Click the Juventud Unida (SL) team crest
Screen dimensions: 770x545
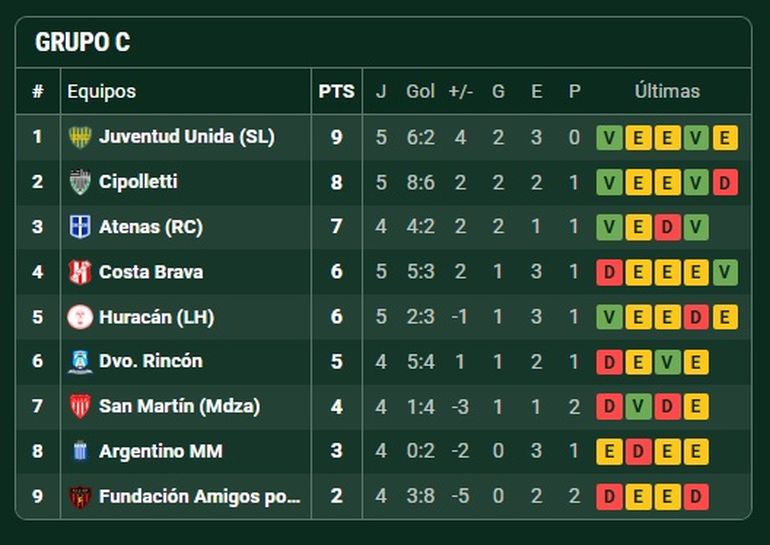(80, 137)
